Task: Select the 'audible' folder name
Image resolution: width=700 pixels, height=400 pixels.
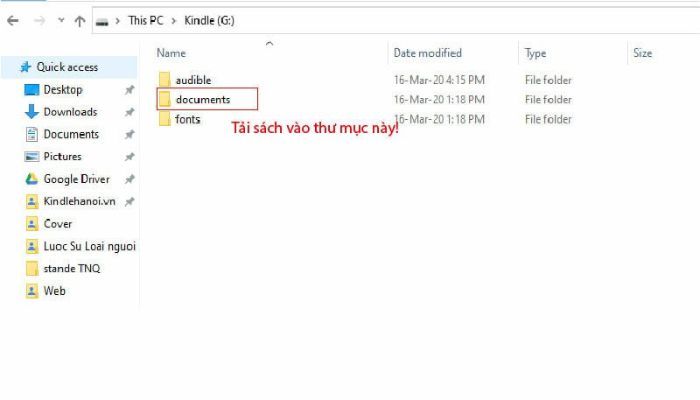Action: 193,80
